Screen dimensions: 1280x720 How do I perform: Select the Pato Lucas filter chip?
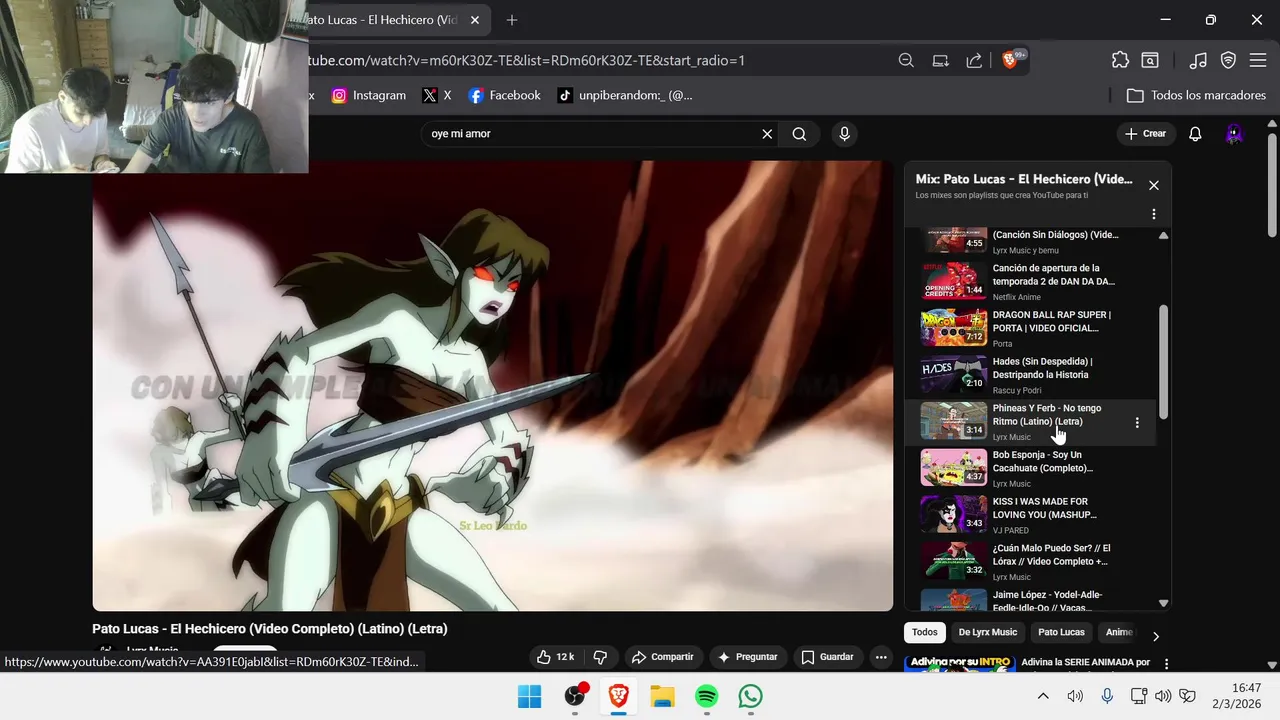pos(1061,632)
